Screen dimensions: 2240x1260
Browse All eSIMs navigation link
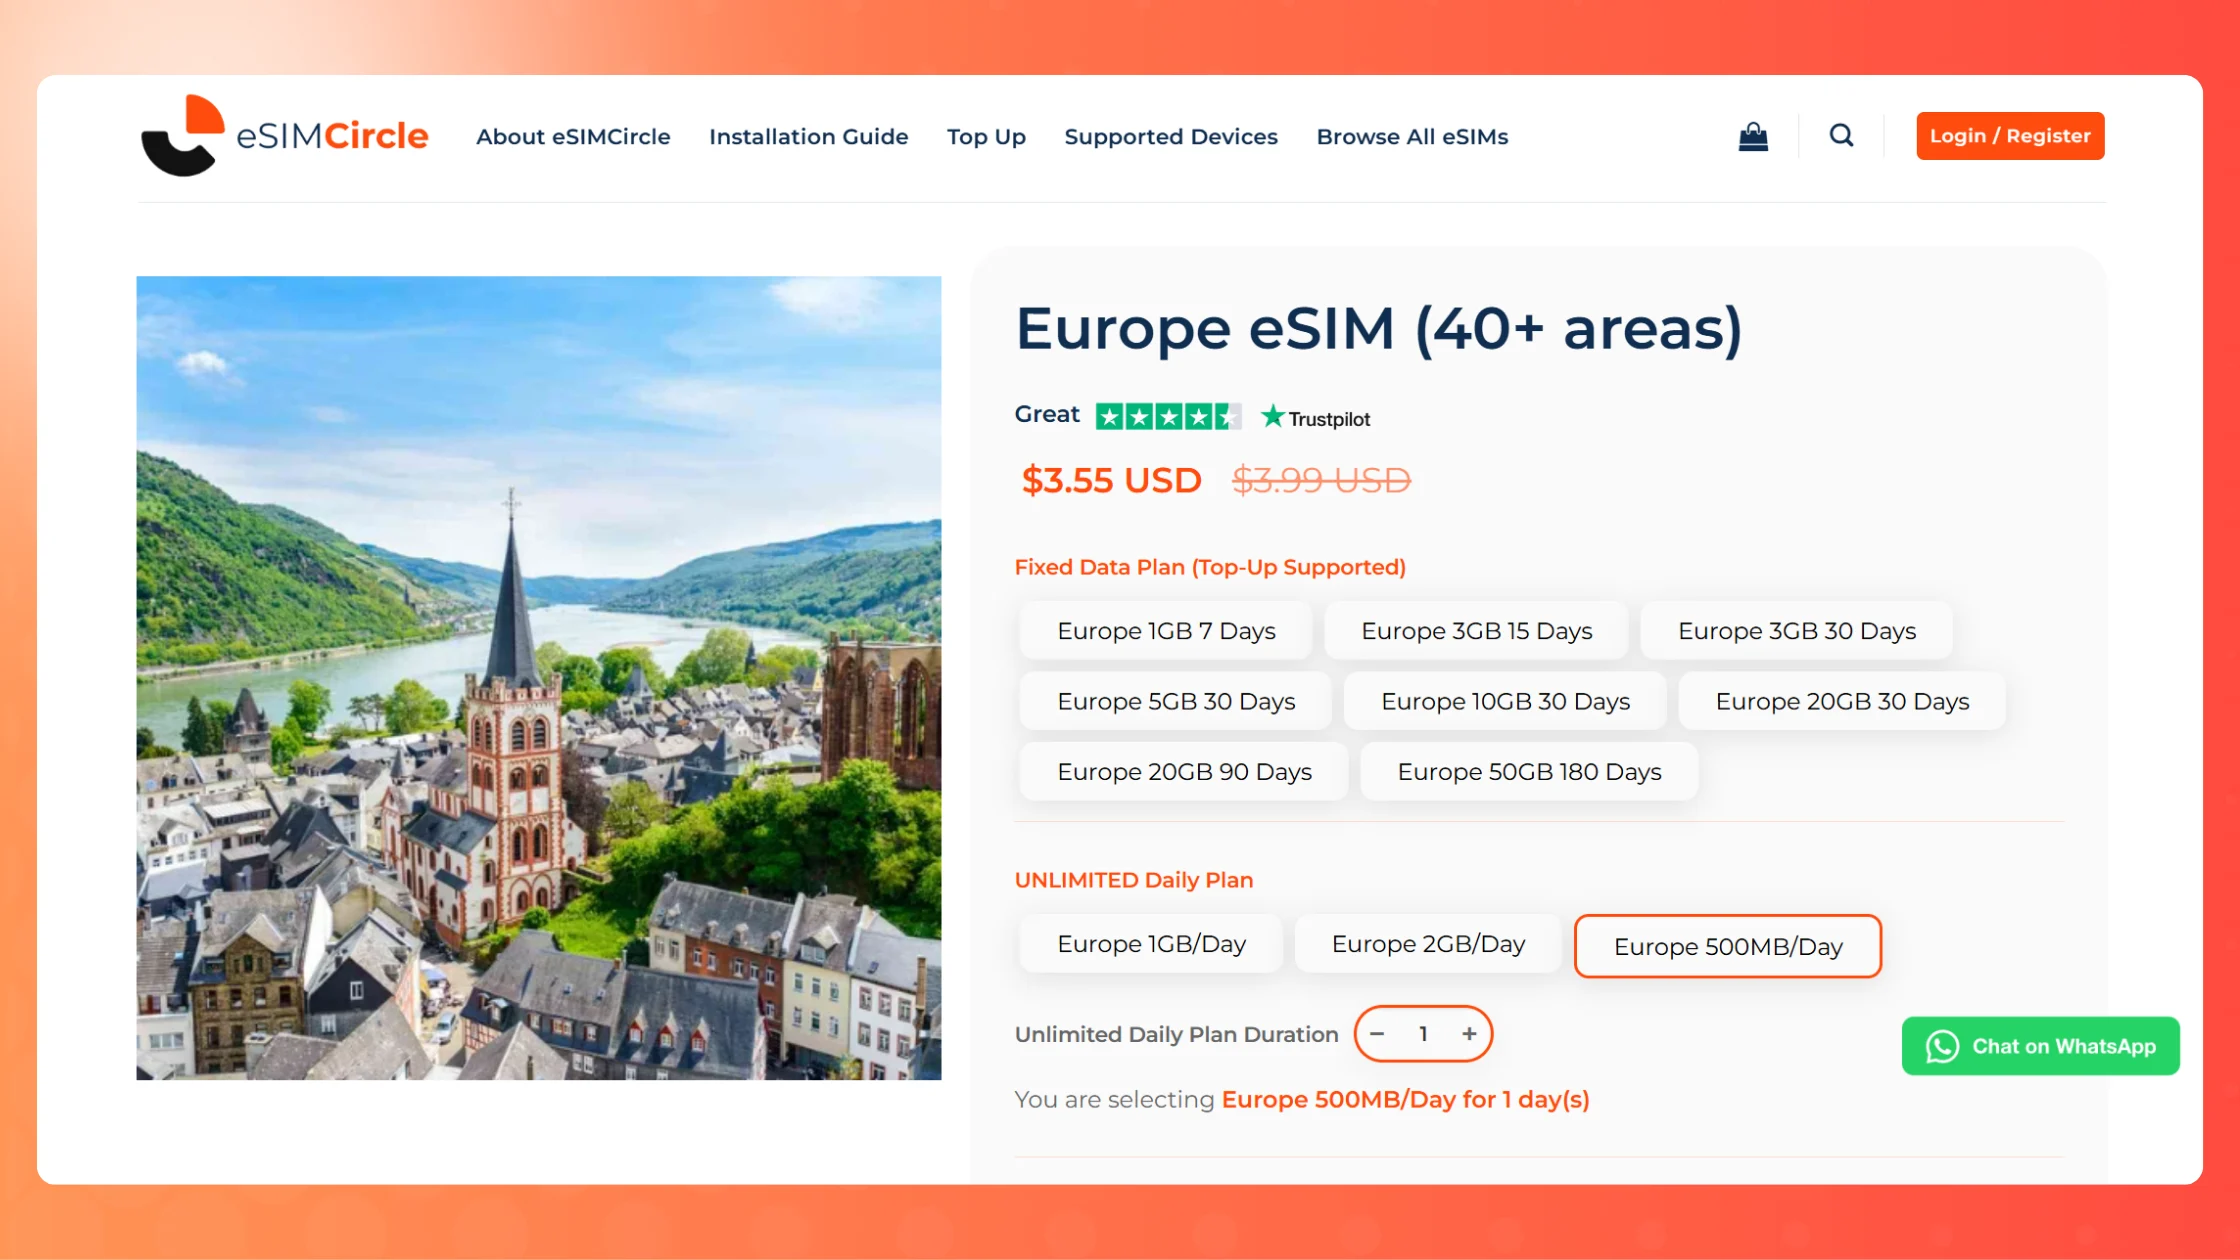point(1412,137)
